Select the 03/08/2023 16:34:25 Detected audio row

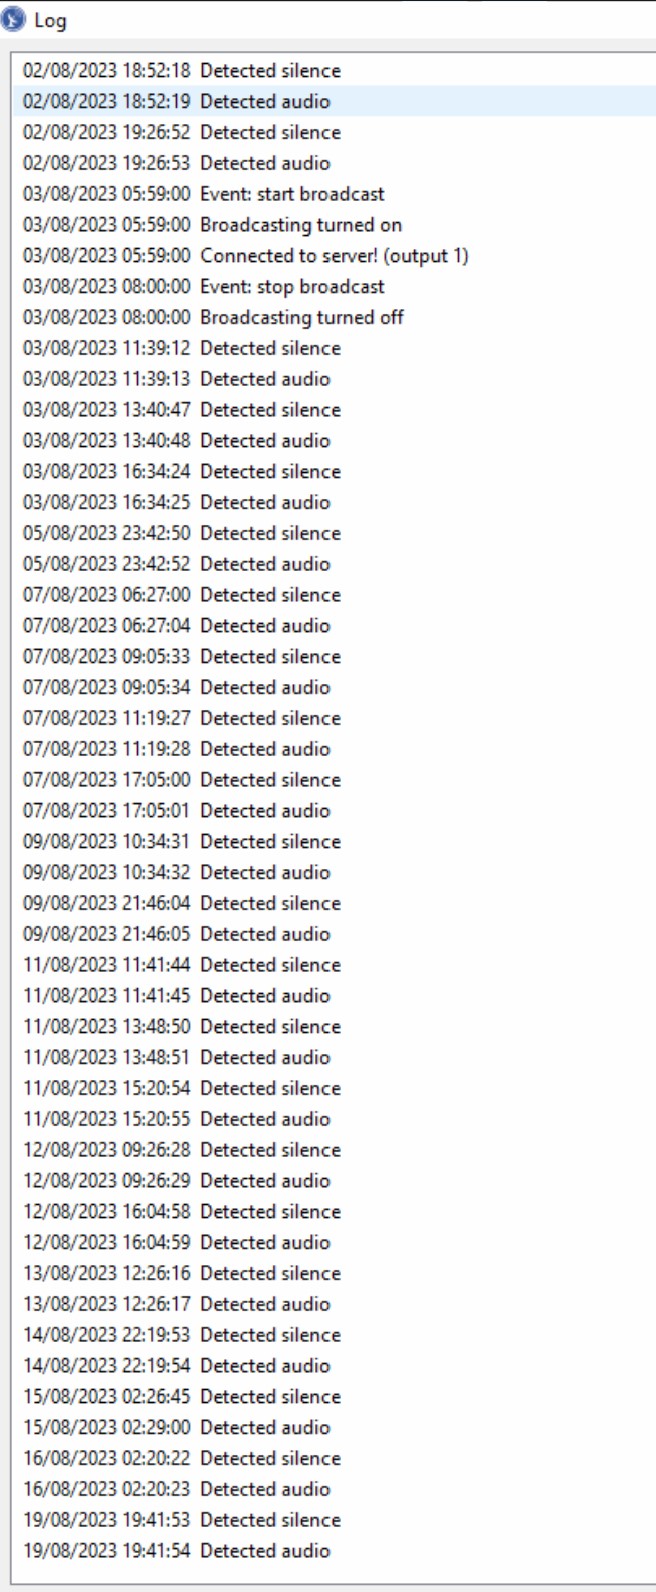coord(336,502)
